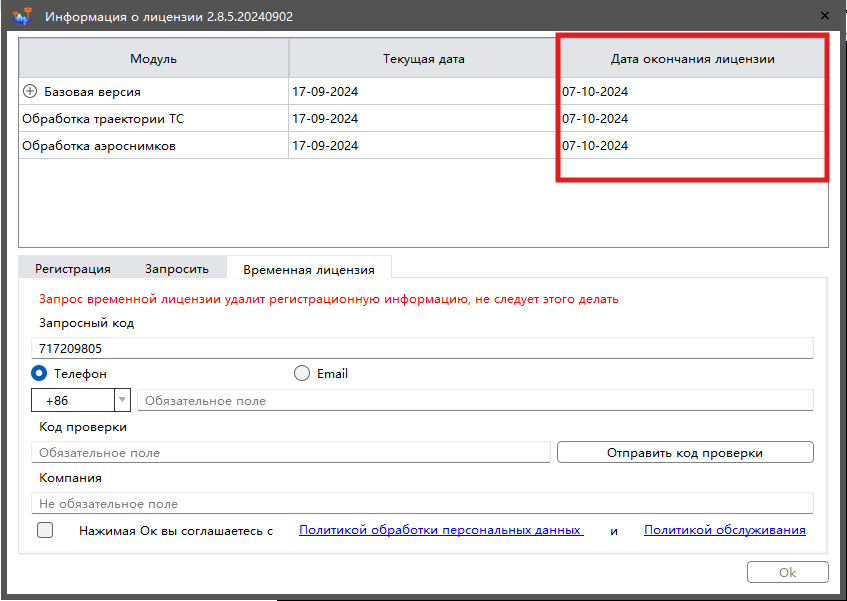
Task: Tick the agreement checkbox next to Нажимая Ок
Action: click(x=45, y=530)
